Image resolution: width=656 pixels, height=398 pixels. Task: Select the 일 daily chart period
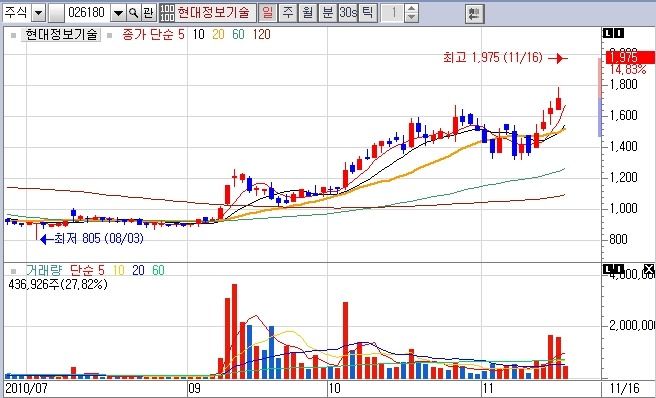click(x=267, y=13)
